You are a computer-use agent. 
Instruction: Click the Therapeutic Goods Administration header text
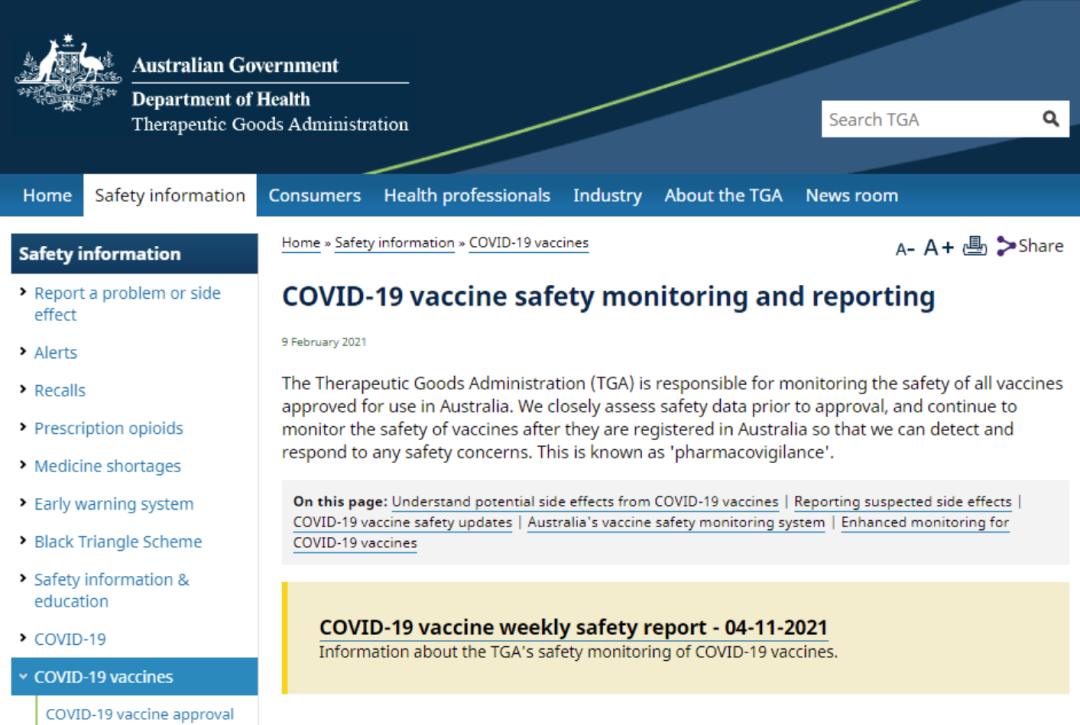270,125
